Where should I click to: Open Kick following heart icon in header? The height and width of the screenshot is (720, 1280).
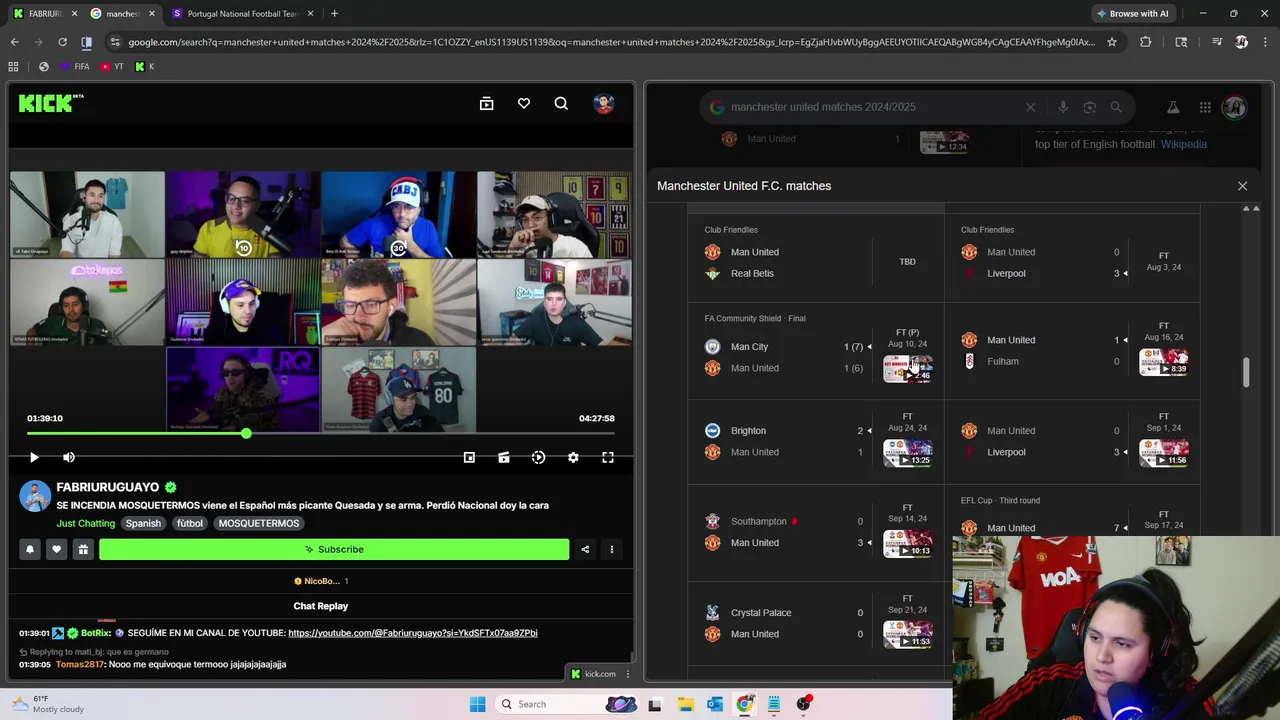click(524, 103)
